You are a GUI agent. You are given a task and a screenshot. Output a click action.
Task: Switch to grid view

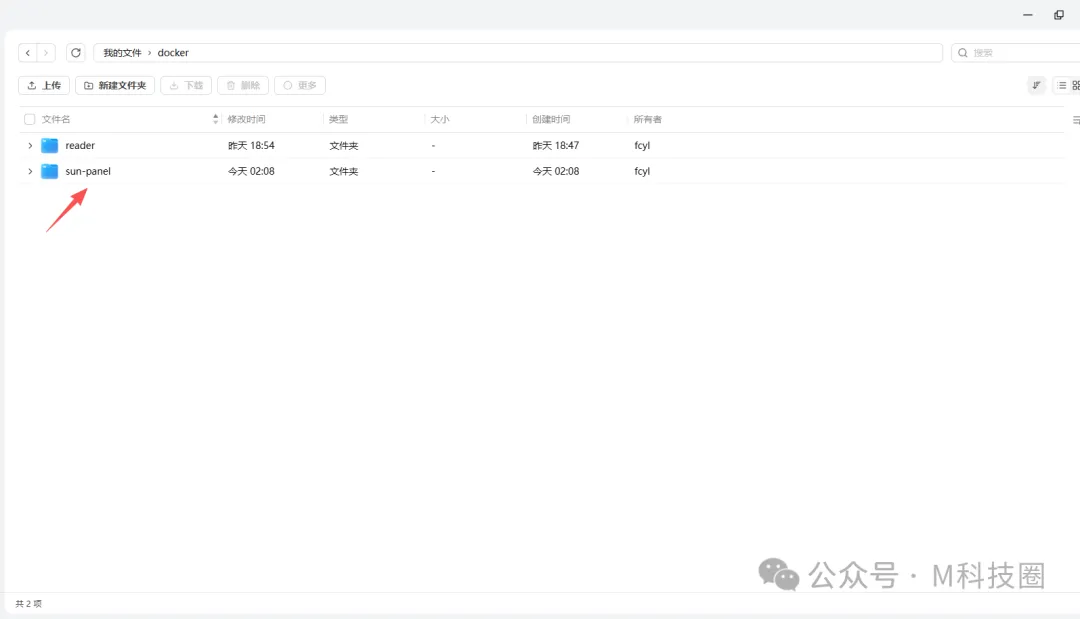[x=1075, y=85]
